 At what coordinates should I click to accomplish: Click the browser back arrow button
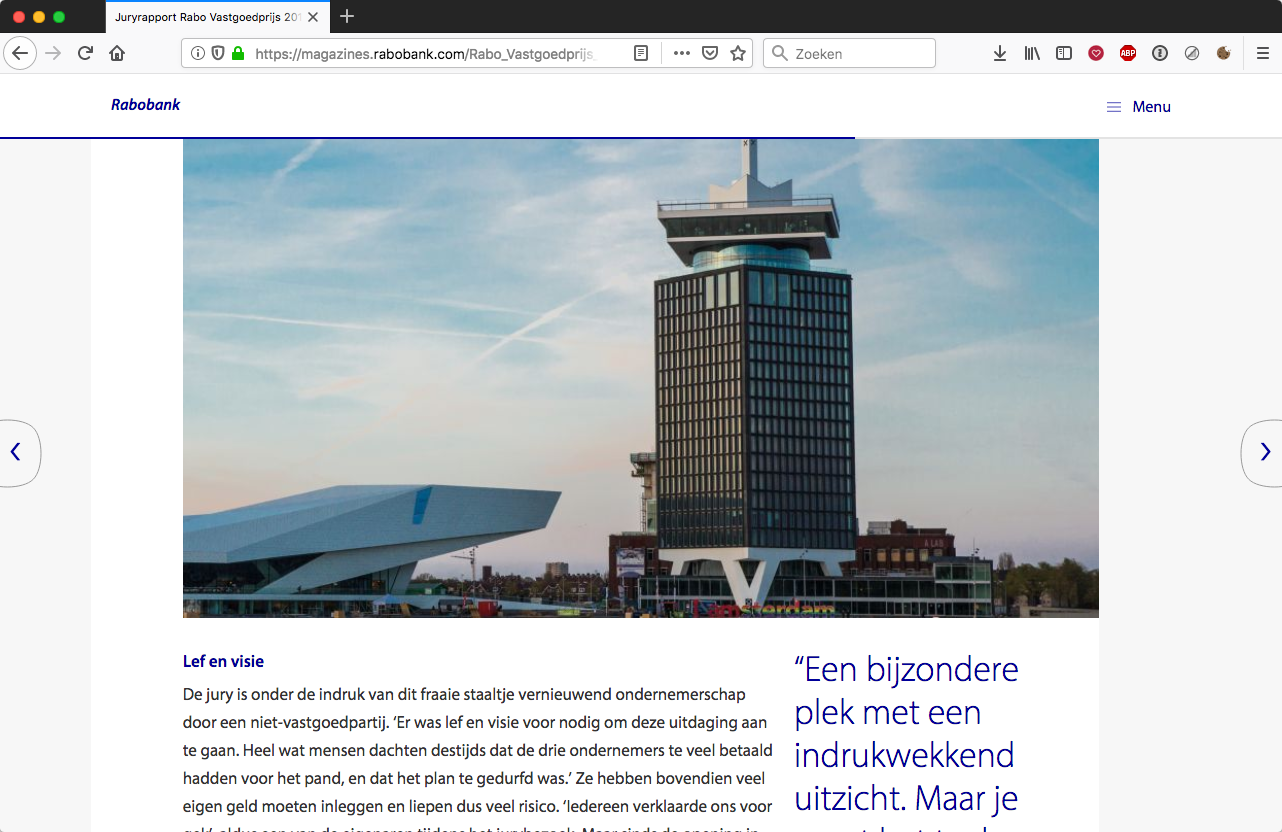click(x=20, y=54)
